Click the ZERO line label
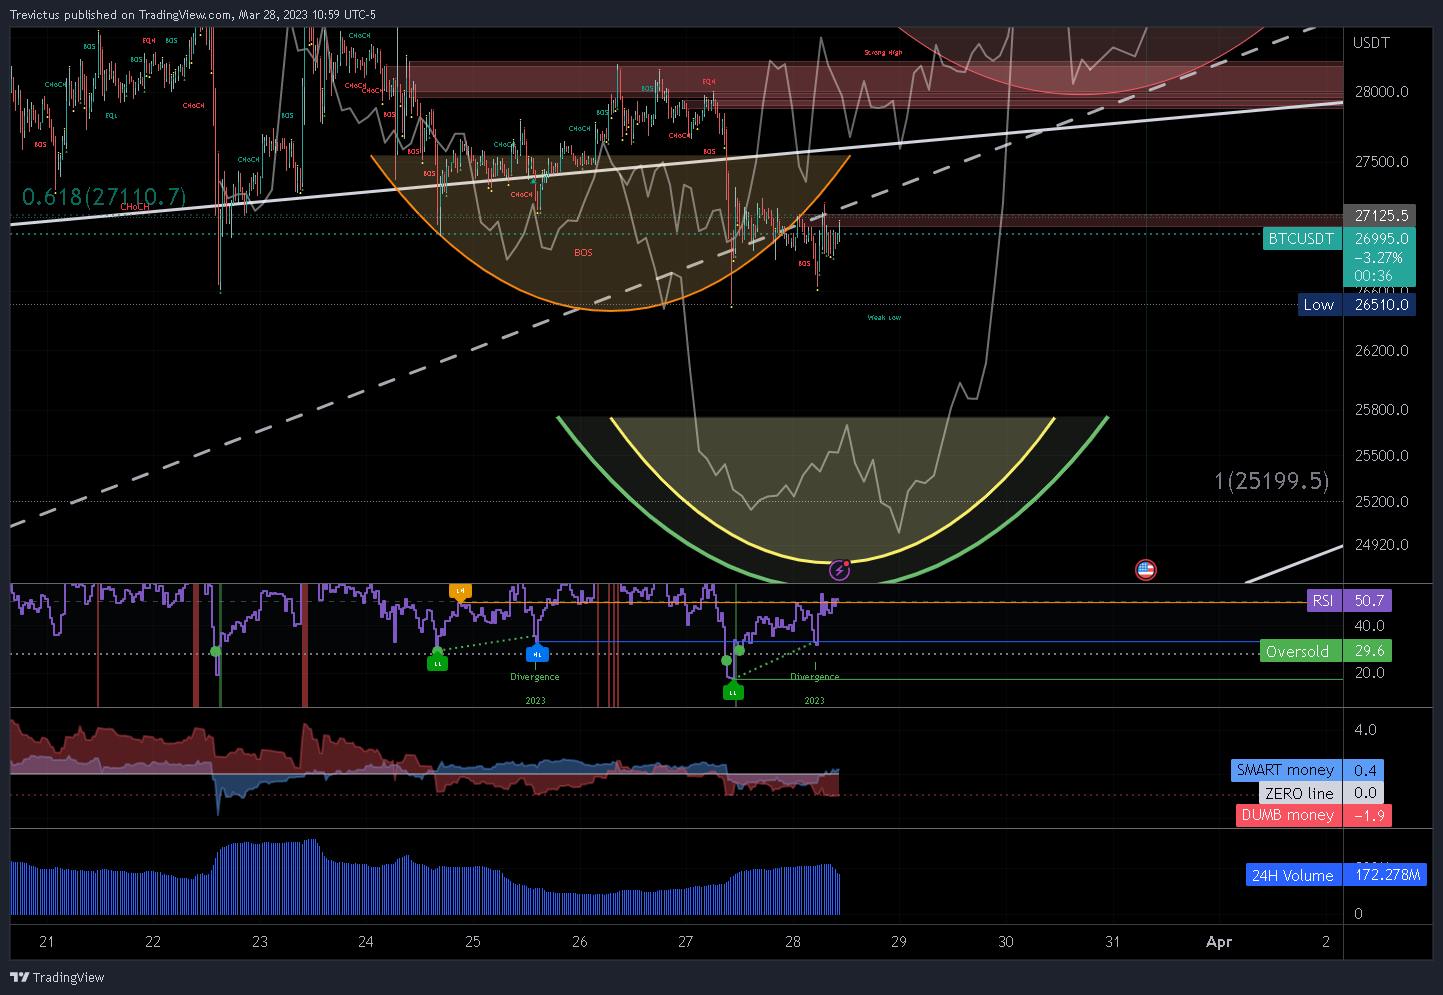 coord(1299,793)
